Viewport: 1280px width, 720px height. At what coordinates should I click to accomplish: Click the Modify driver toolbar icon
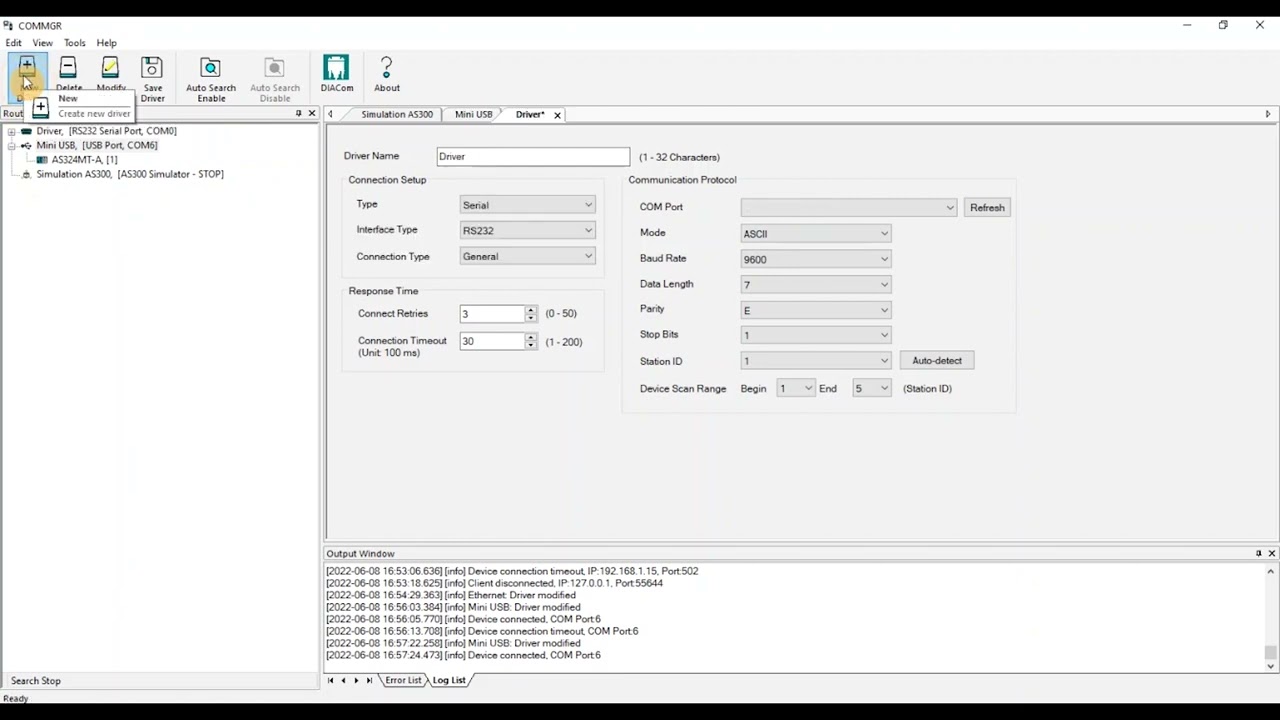110,68
